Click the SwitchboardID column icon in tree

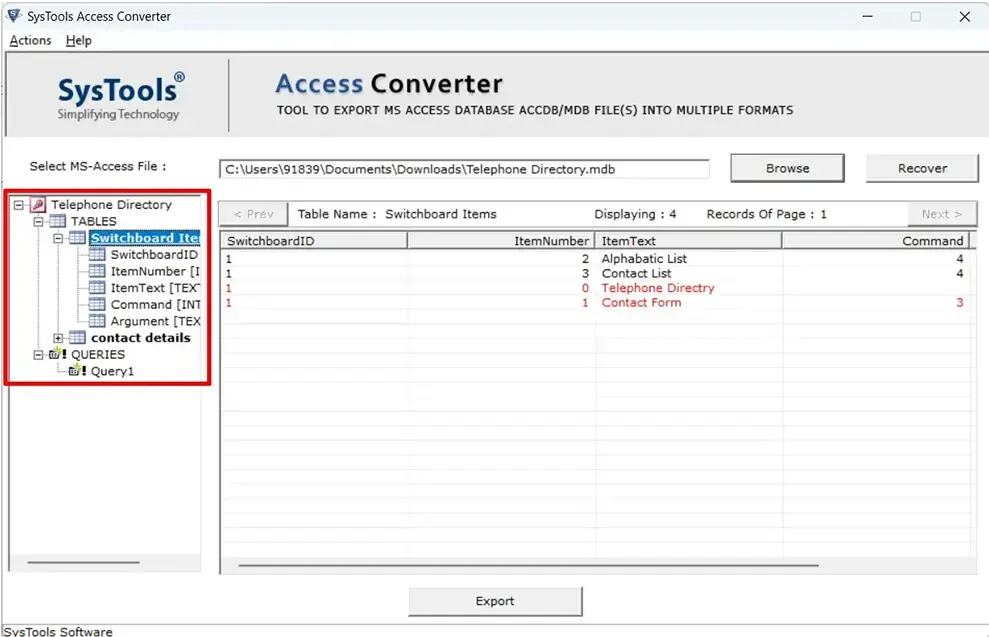97,254
